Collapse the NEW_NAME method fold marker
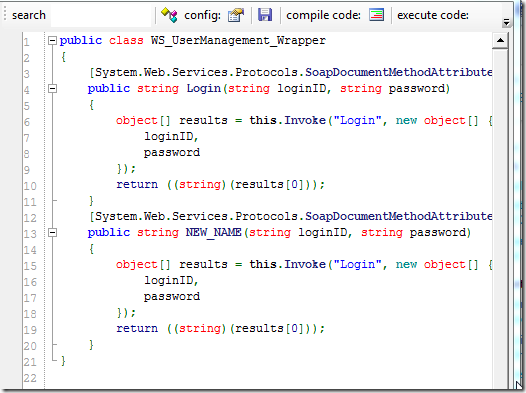Screen dimensions: 526x393 (x=52, y=232)
